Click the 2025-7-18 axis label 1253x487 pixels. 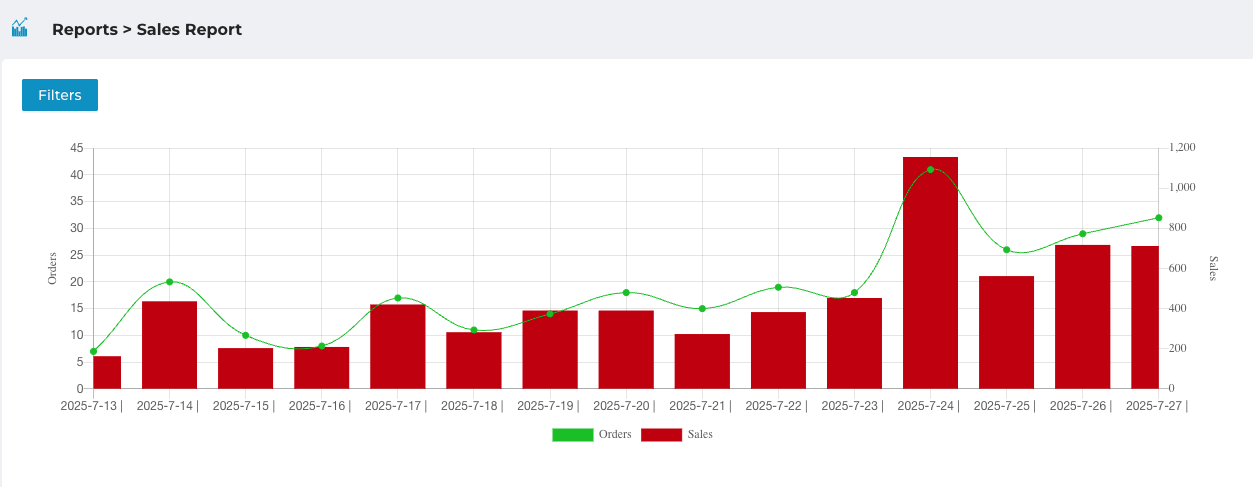[472, 406]
